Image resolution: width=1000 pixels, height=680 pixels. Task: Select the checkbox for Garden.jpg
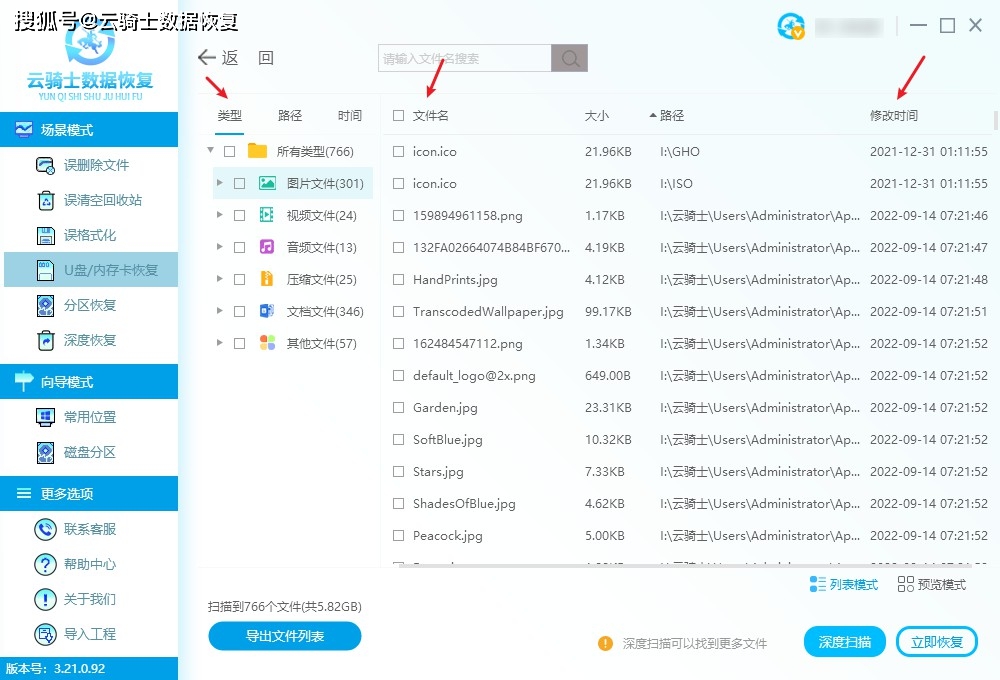(x=399, y=407)
